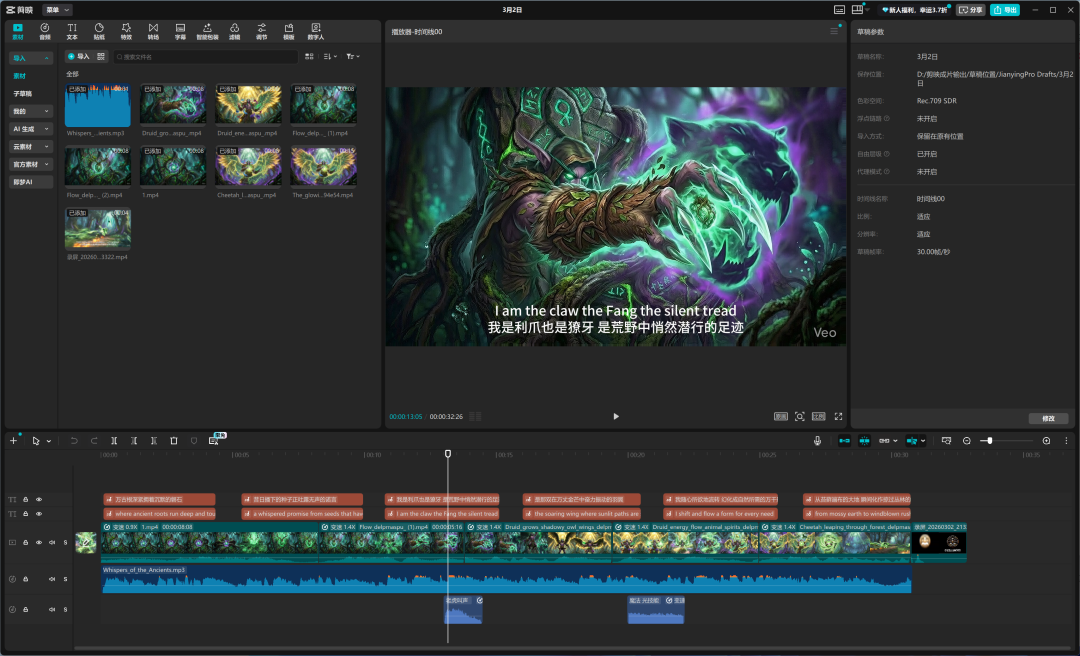Mute the main video track's audio
This screenshot has width=1080, height=656.
[52, 542]
